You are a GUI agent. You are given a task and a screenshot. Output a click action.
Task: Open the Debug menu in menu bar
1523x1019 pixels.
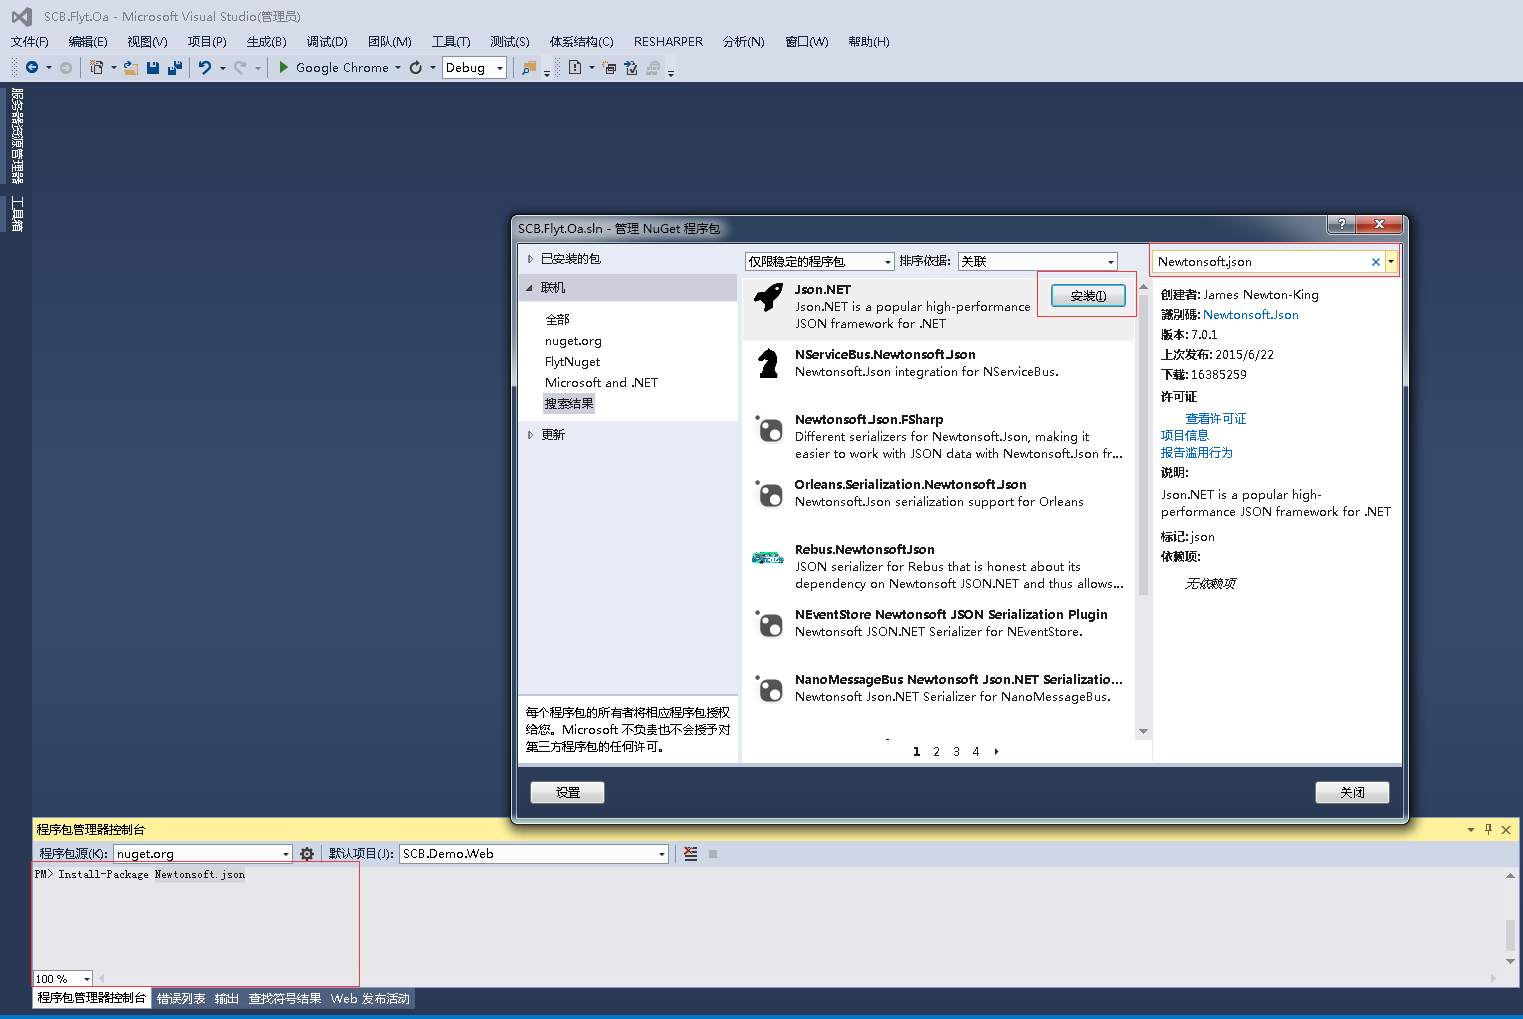[327, 42]
